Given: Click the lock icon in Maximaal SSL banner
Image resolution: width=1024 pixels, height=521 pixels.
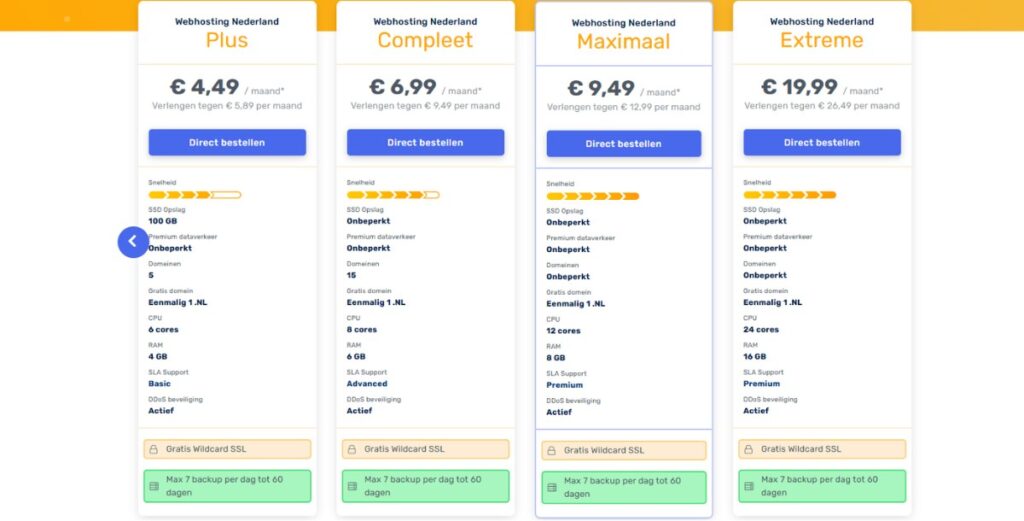Looking at the screenshot, I should 551,451.
